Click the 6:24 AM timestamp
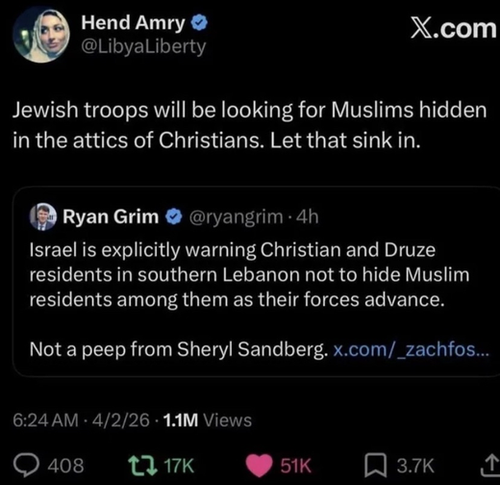The width and height of the screenshot is (500, 485). pyautogui.click(x=46, y=420)
